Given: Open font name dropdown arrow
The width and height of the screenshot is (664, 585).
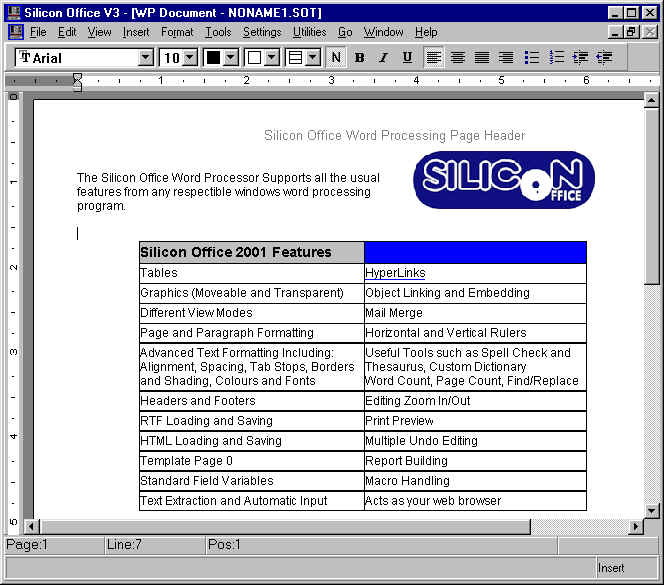Looking at the screenshot, I should tap(145, 57).
